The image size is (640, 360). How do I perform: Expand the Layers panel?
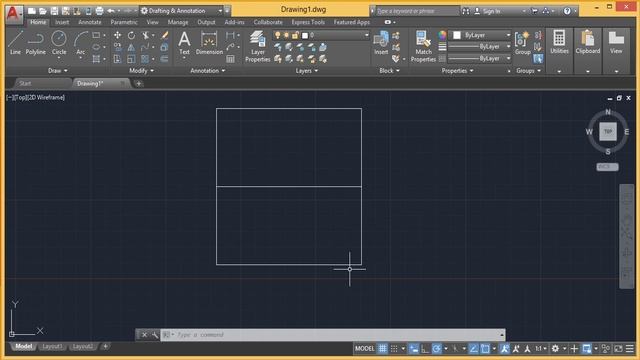coord(307,71)
